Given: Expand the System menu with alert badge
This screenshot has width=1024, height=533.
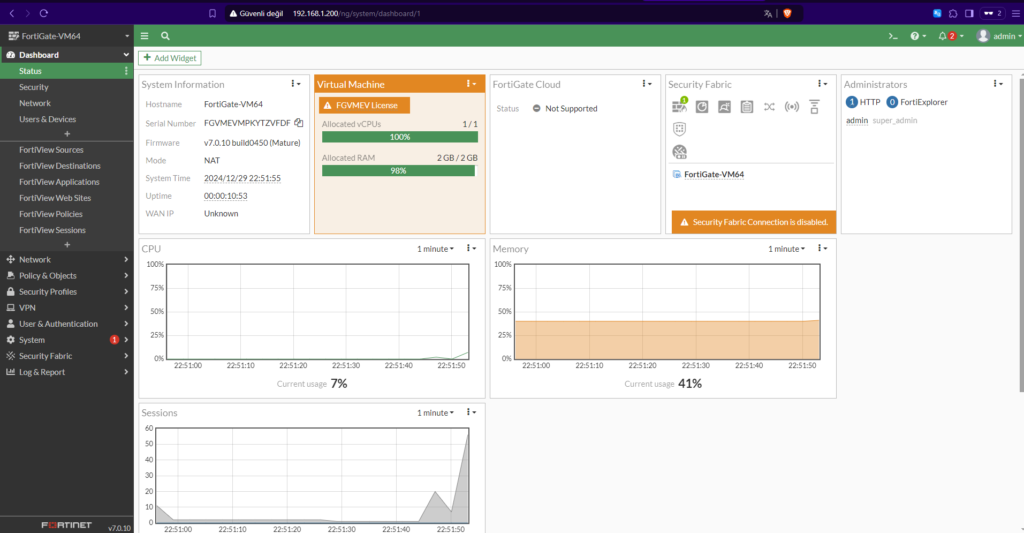Looking at the screenshot, I should [x=67, y=340].
